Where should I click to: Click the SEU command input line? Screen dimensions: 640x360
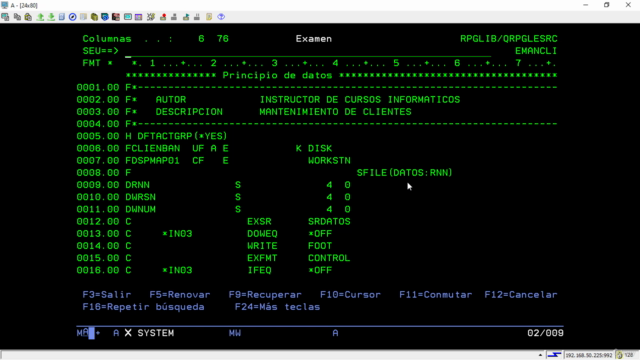point(308,51)
